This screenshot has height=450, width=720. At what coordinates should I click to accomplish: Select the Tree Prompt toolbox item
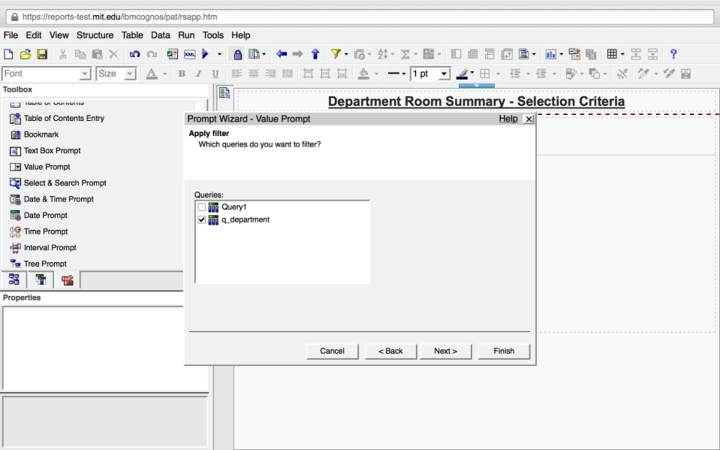[45, 264]
